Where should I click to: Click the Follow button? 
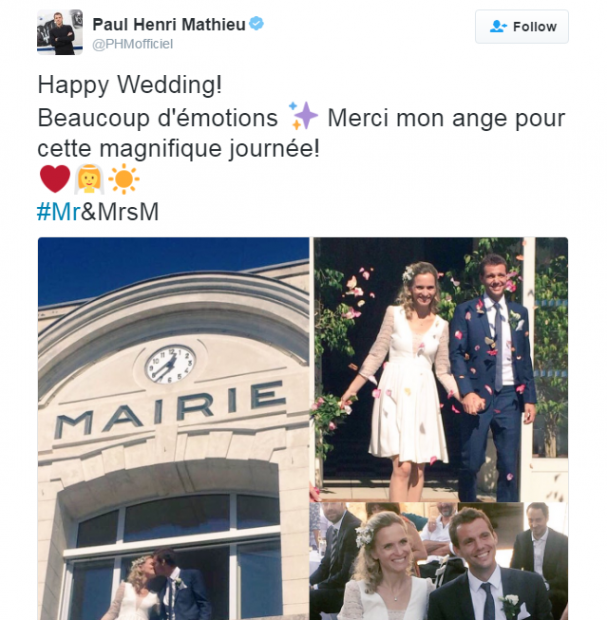coord(522,26)
